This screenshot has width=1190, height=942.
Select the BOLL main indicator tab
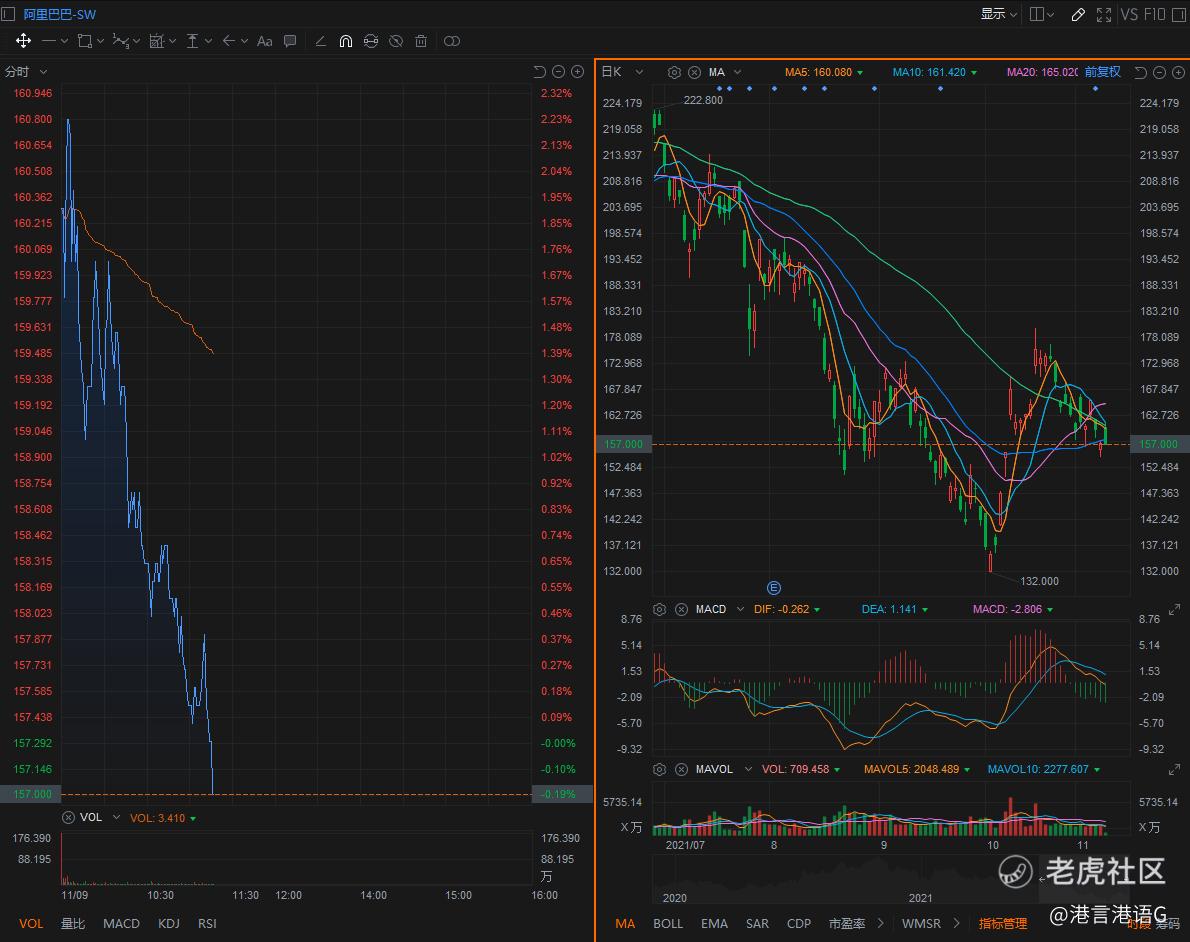[x=668, y=924]
